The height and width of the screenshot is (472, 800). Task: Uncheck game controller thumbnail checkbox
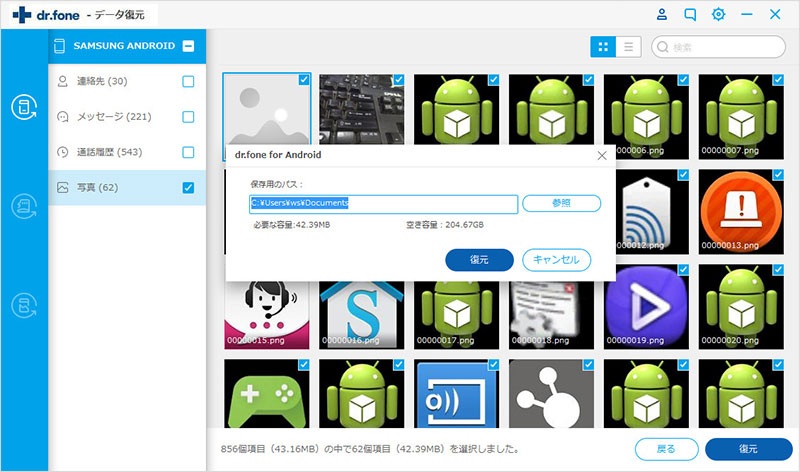point(304,364)
